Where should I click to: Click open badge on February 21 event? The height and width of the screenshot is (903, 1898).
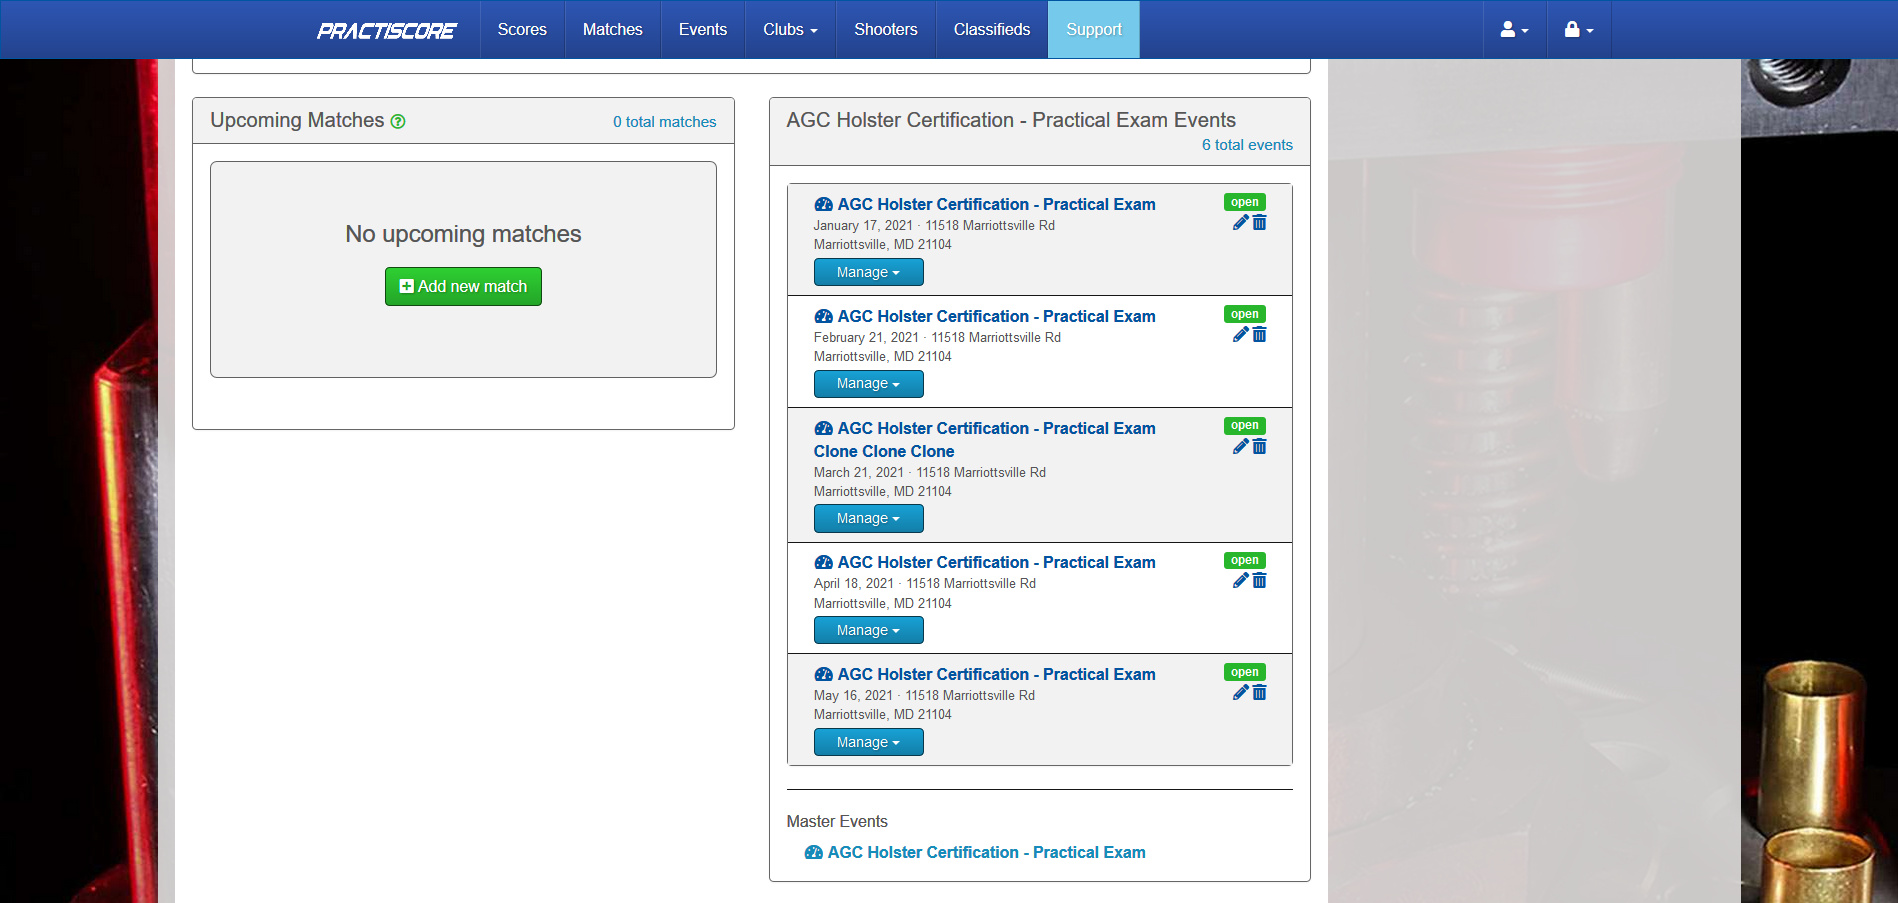click(1245, 314)
